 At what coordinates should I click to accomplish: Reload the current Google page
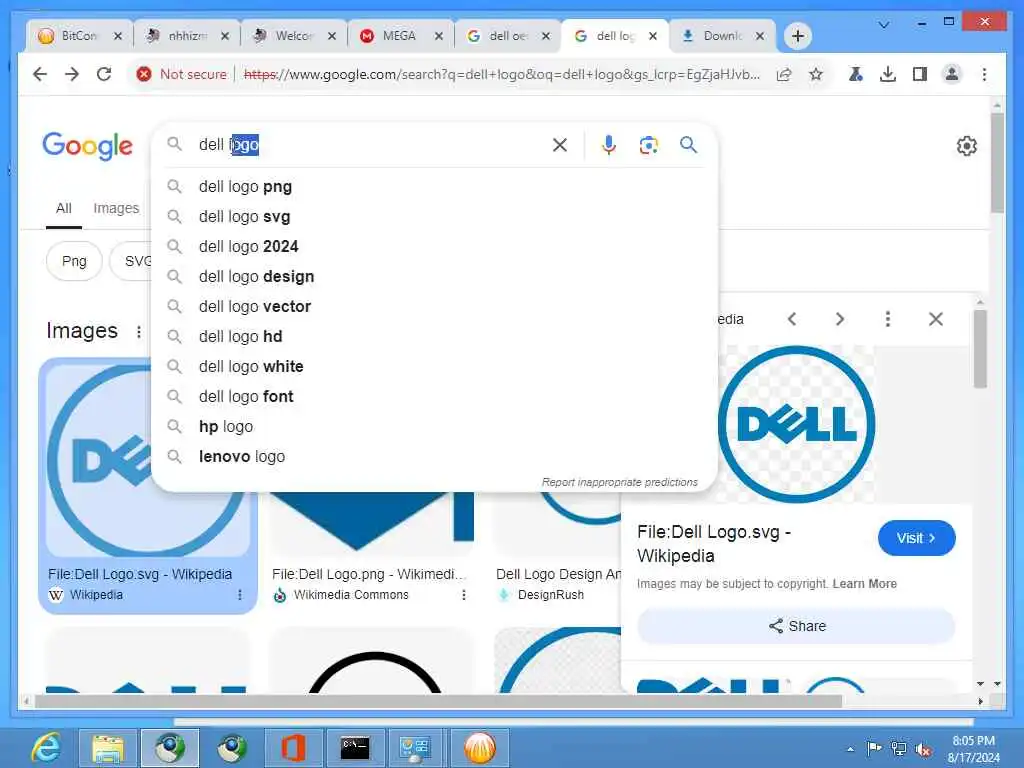click(104, 74)
